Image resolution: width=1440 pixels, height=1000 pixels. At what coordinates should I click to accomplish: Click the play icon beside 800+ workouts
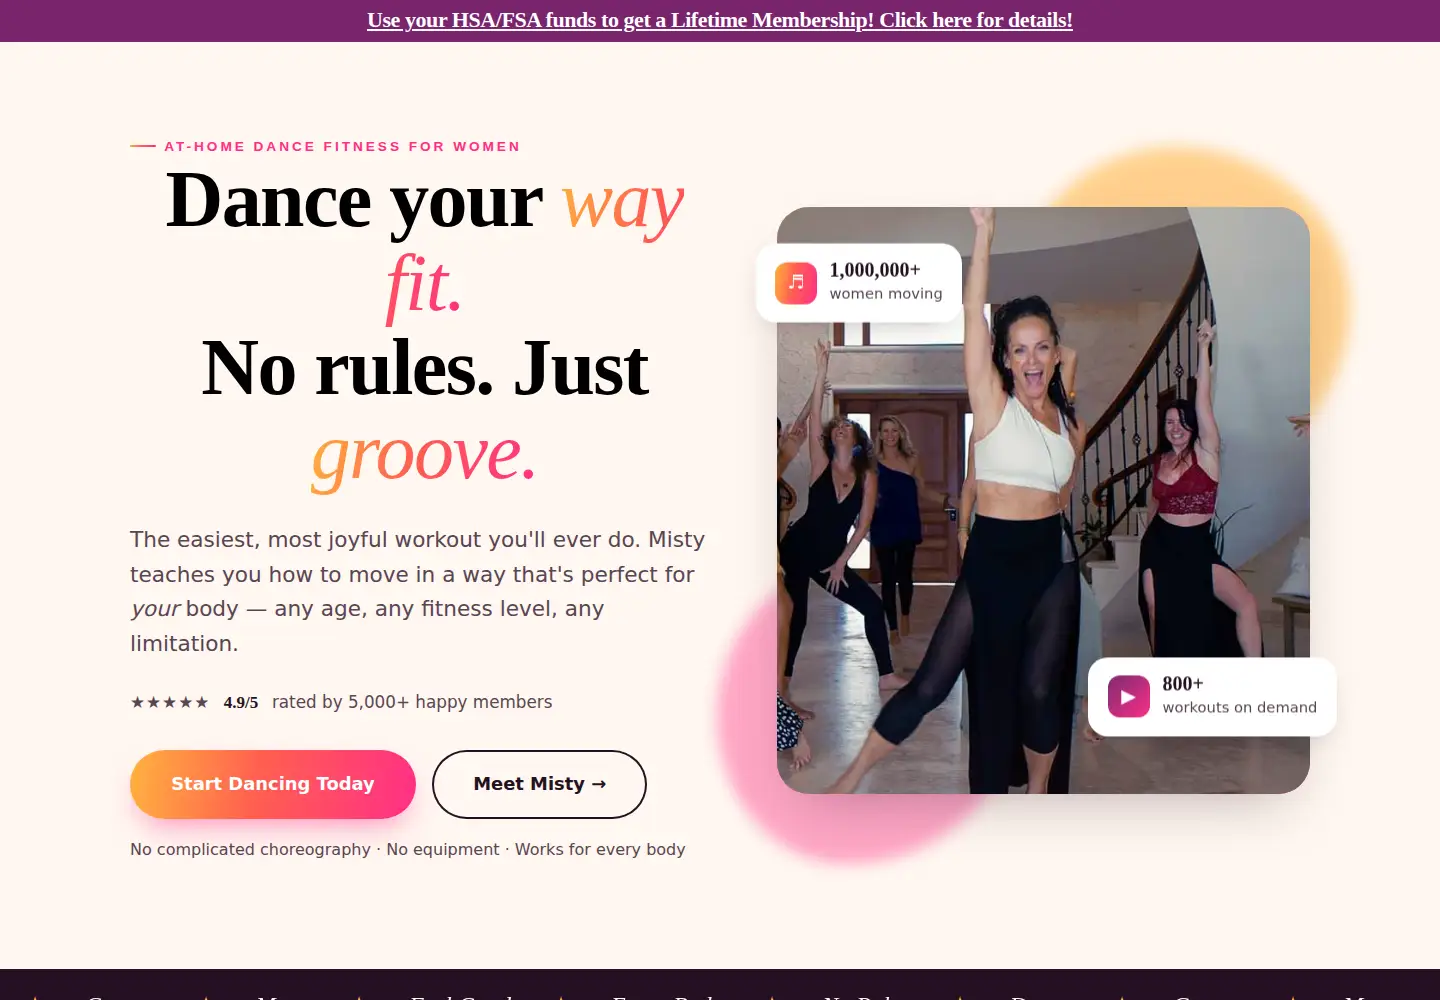(x=1129, y=697)
